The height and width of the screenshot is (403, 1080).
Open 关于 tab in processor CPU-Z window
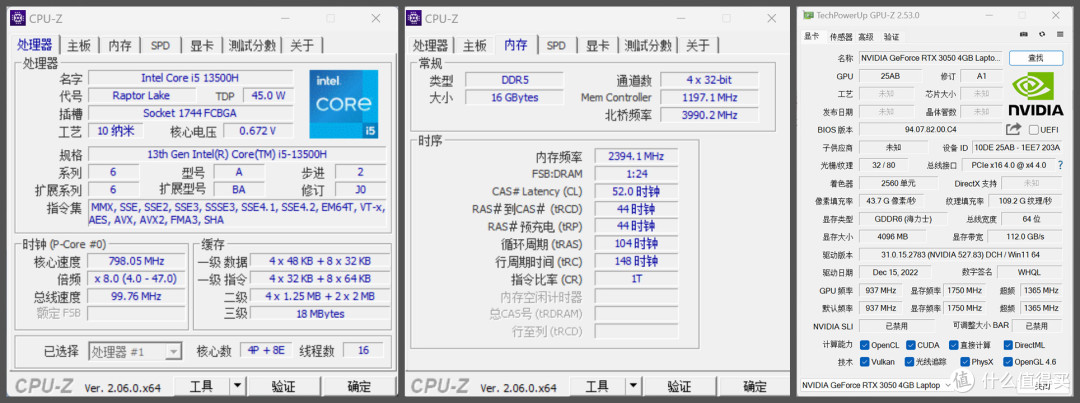[x=302, y=45]
